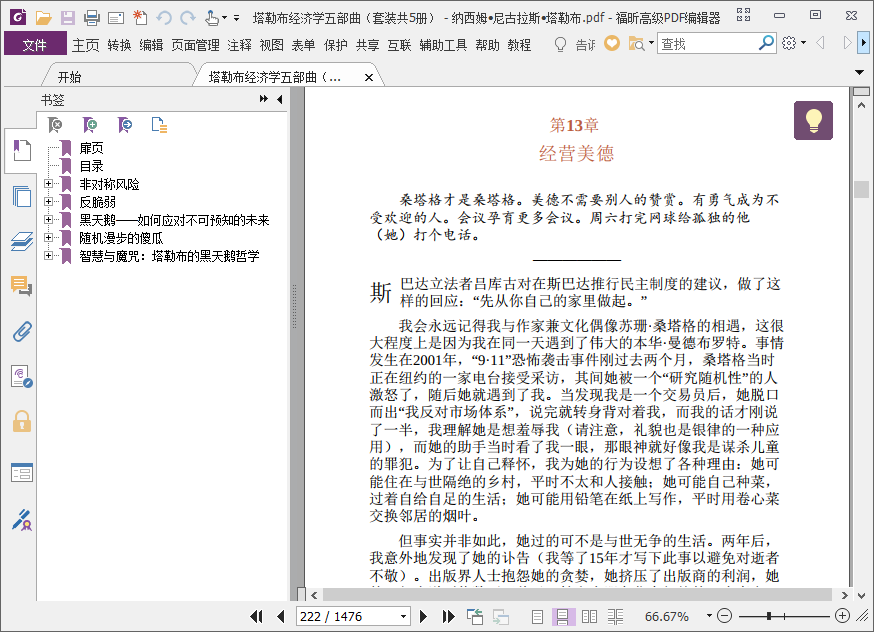The image size is (874, 632).
Task: Click the page number input field
Action: [x=347, y=616]
